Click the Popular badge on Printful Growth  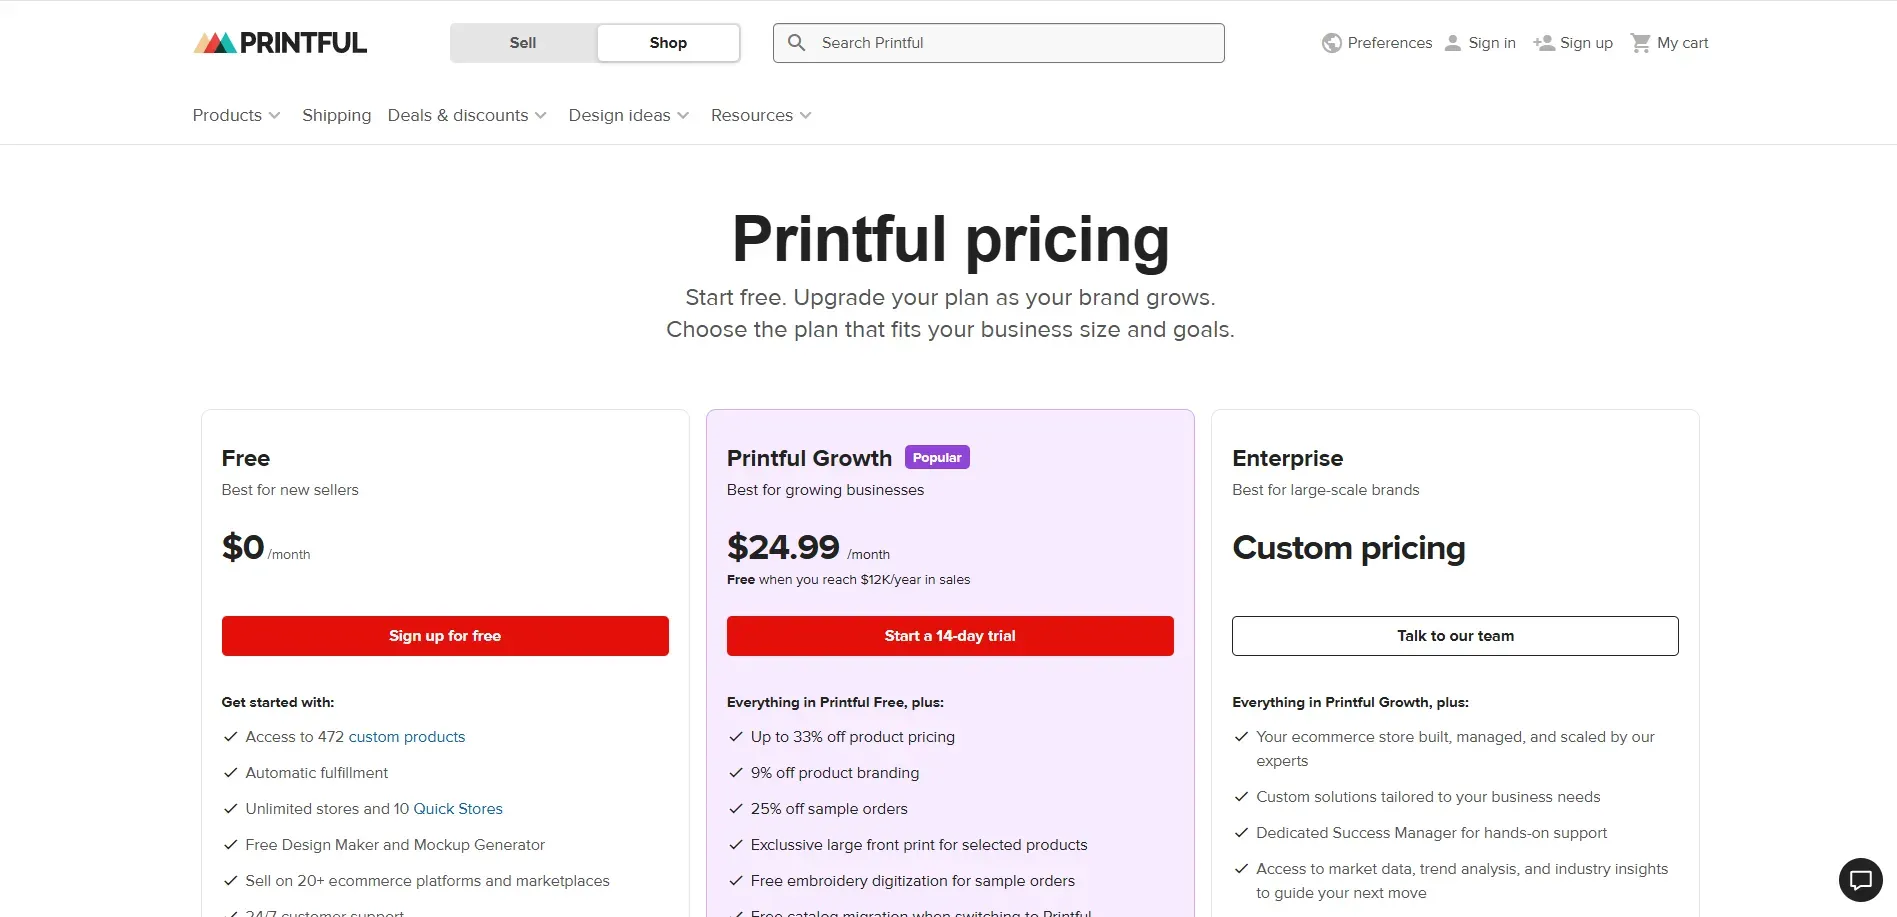point(936,456)
